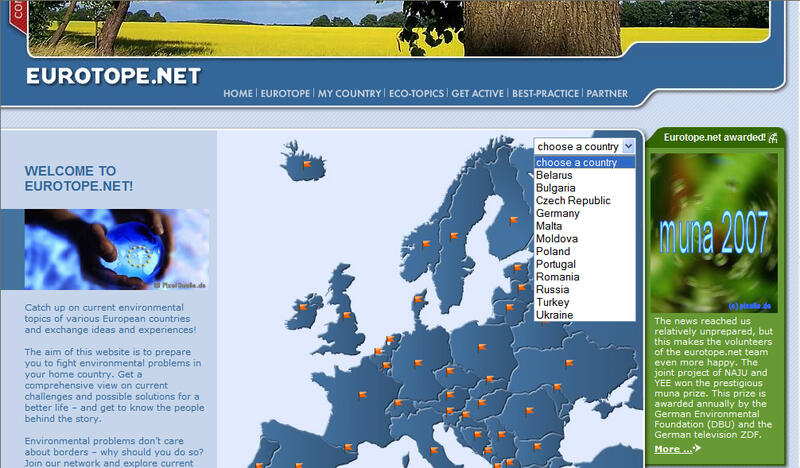Open the muna 2007 award image

pyautogui.click(x=713, y=232)
